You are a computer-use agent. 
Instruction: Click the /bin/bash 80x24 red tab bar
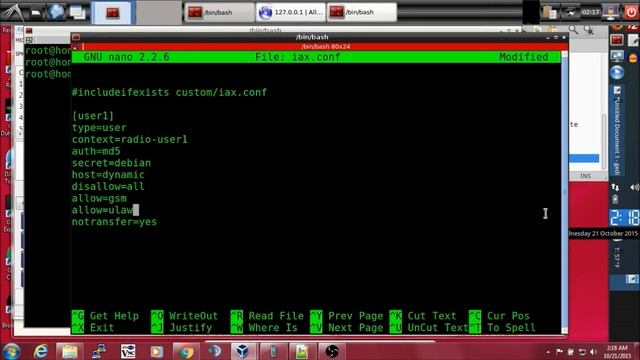325,47
